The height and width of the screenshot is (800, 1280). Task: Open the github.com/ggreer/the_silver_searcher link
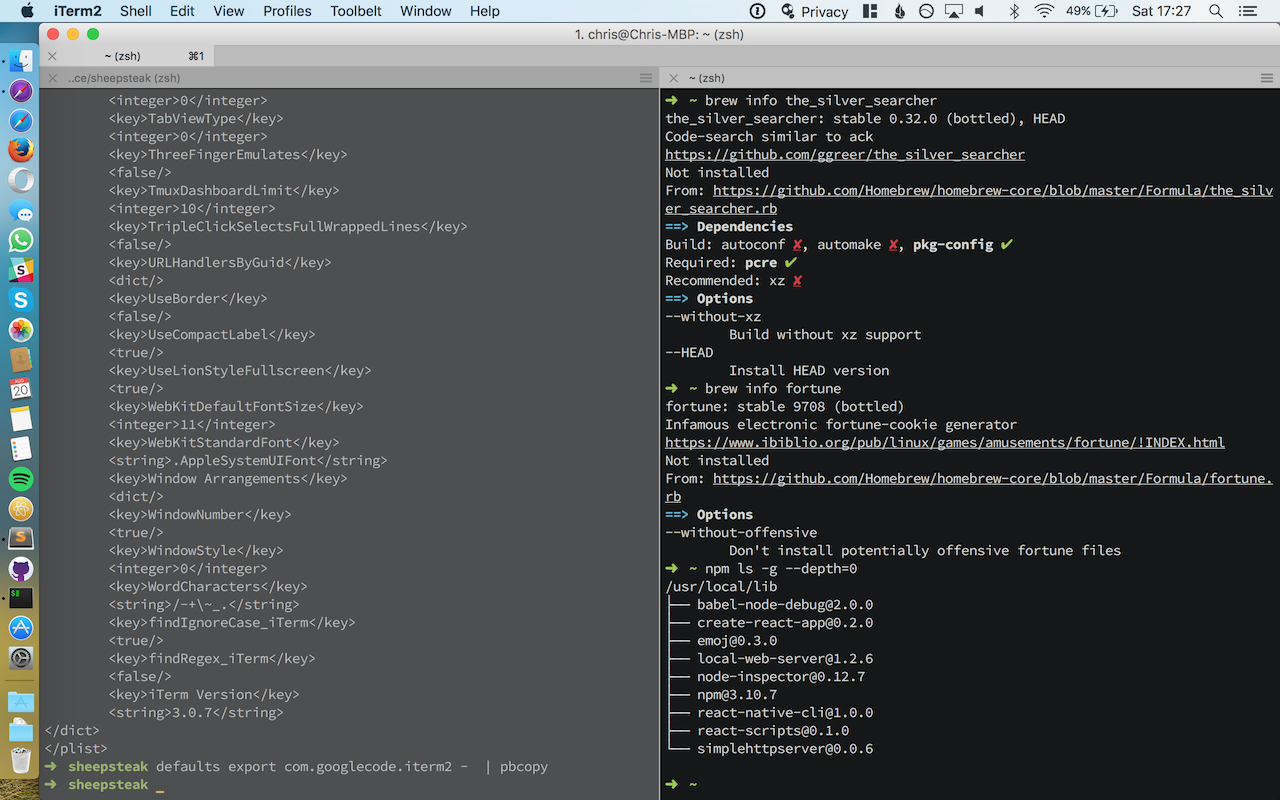pos(845,155)
